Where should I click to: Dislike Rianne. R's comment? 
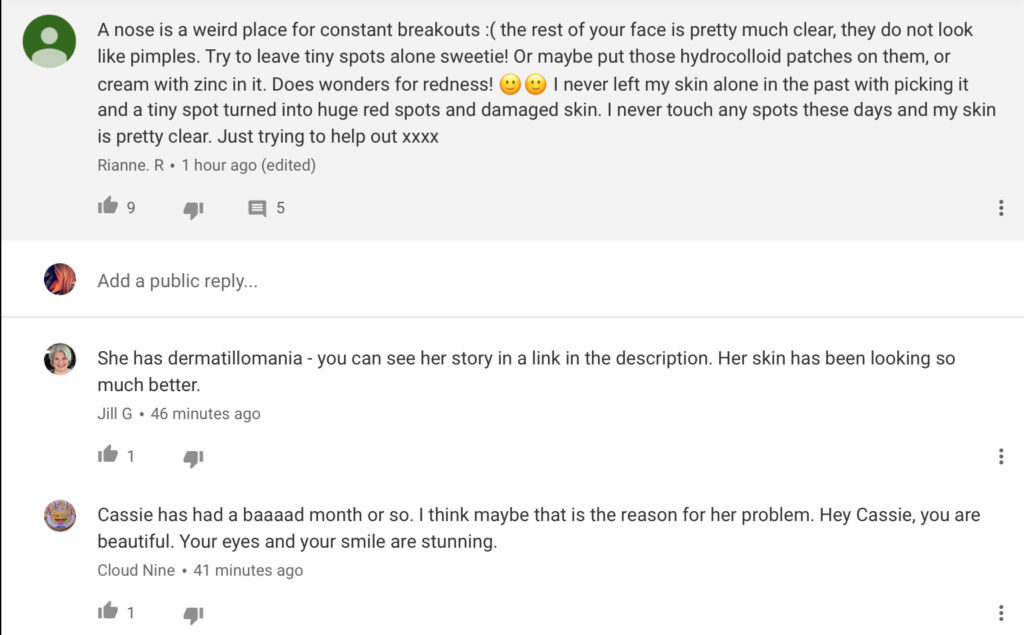(x=193, y=209)
